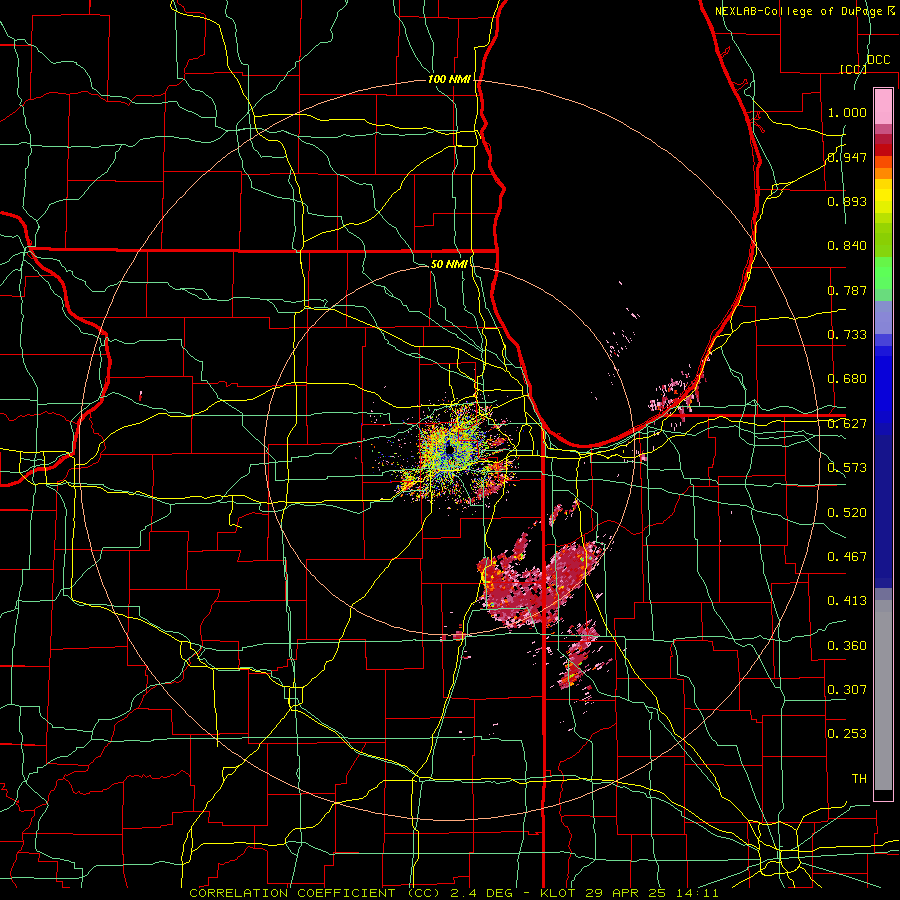Click the 0.520 scale value
Screen dimensions: 900x900
[x=847, y=513]
